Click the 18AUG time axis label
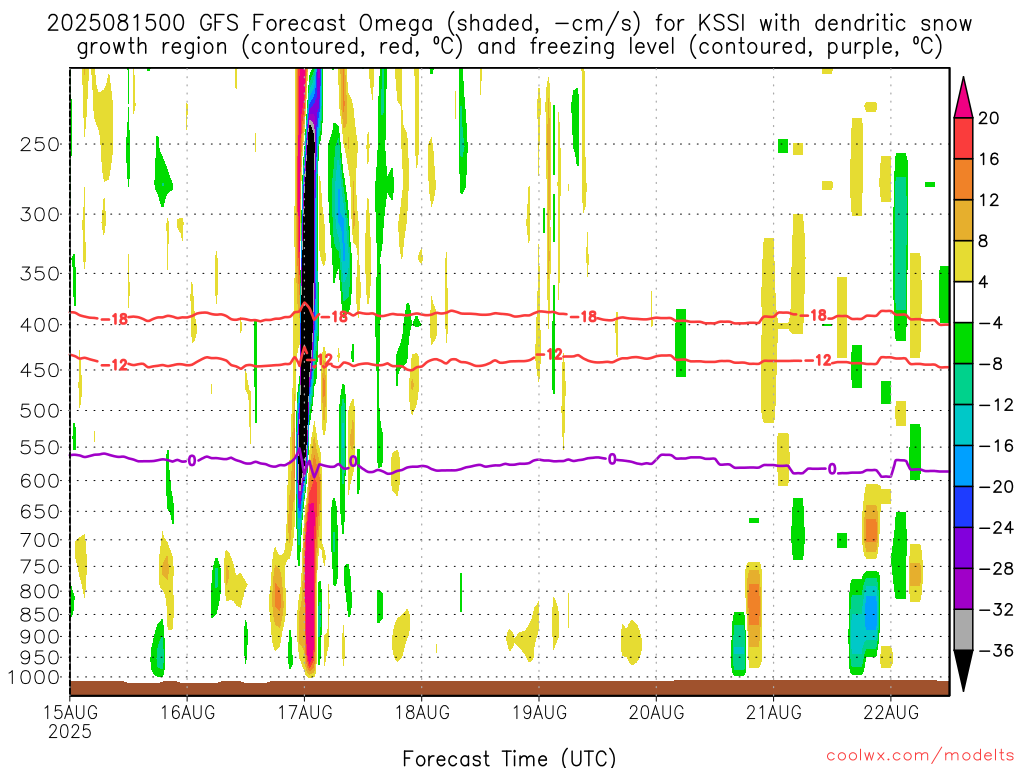Viewport: 1024px width, 768px height. click(x=422, y=712)
